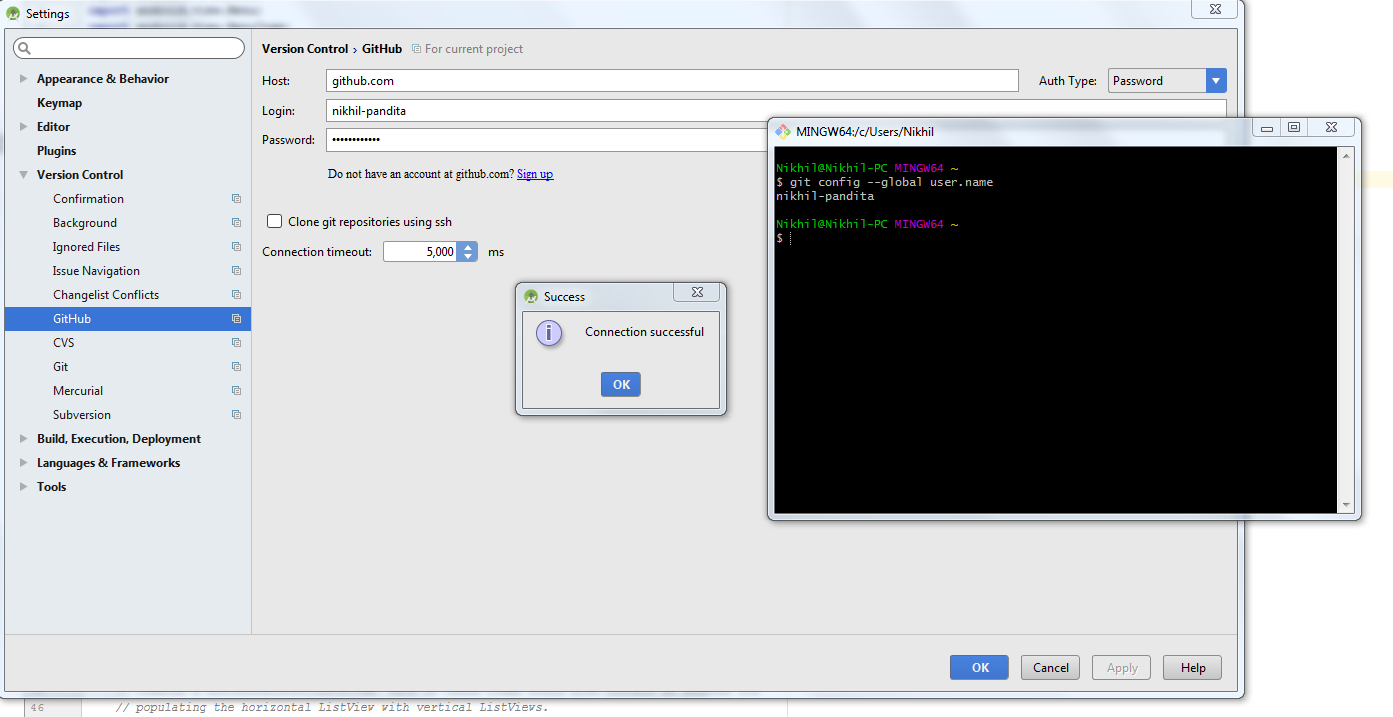This screenshot has width=1393, height=717.
Task: Click per-project icon next to Confirmation
Action: click(236, 199)
